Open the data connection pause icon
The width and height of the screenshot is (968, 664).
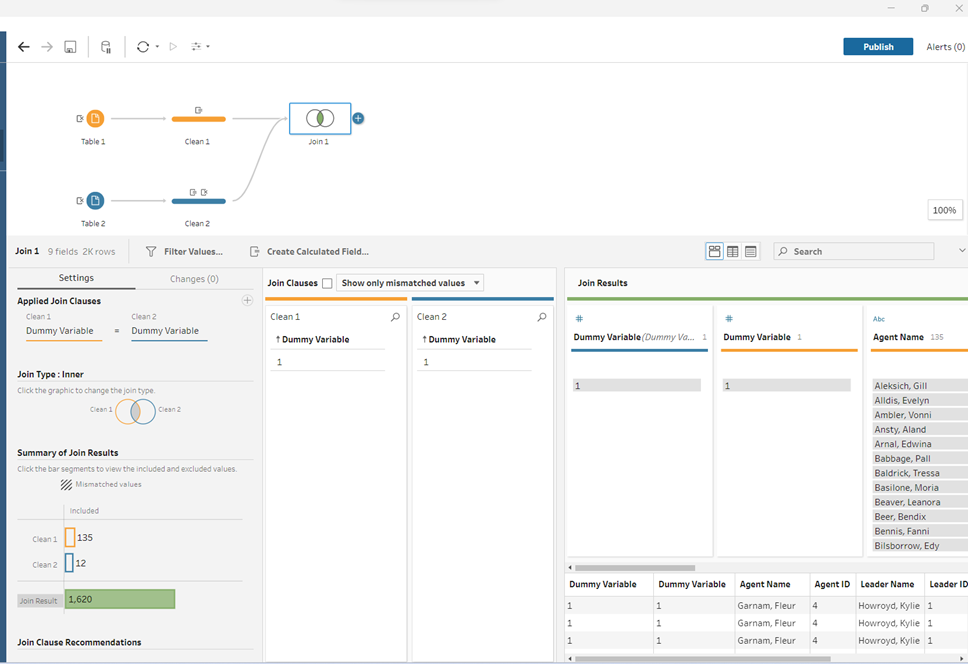pyautogui.click(x=106, y=47)
